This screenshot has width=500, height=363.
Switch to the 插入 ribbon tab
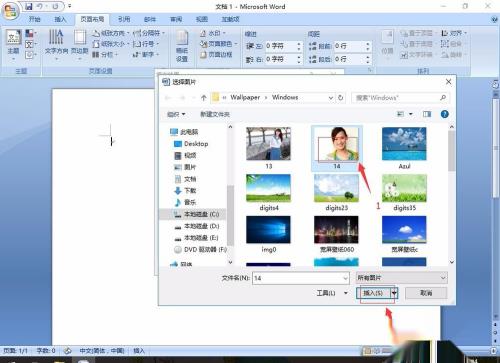coord(60,19)
